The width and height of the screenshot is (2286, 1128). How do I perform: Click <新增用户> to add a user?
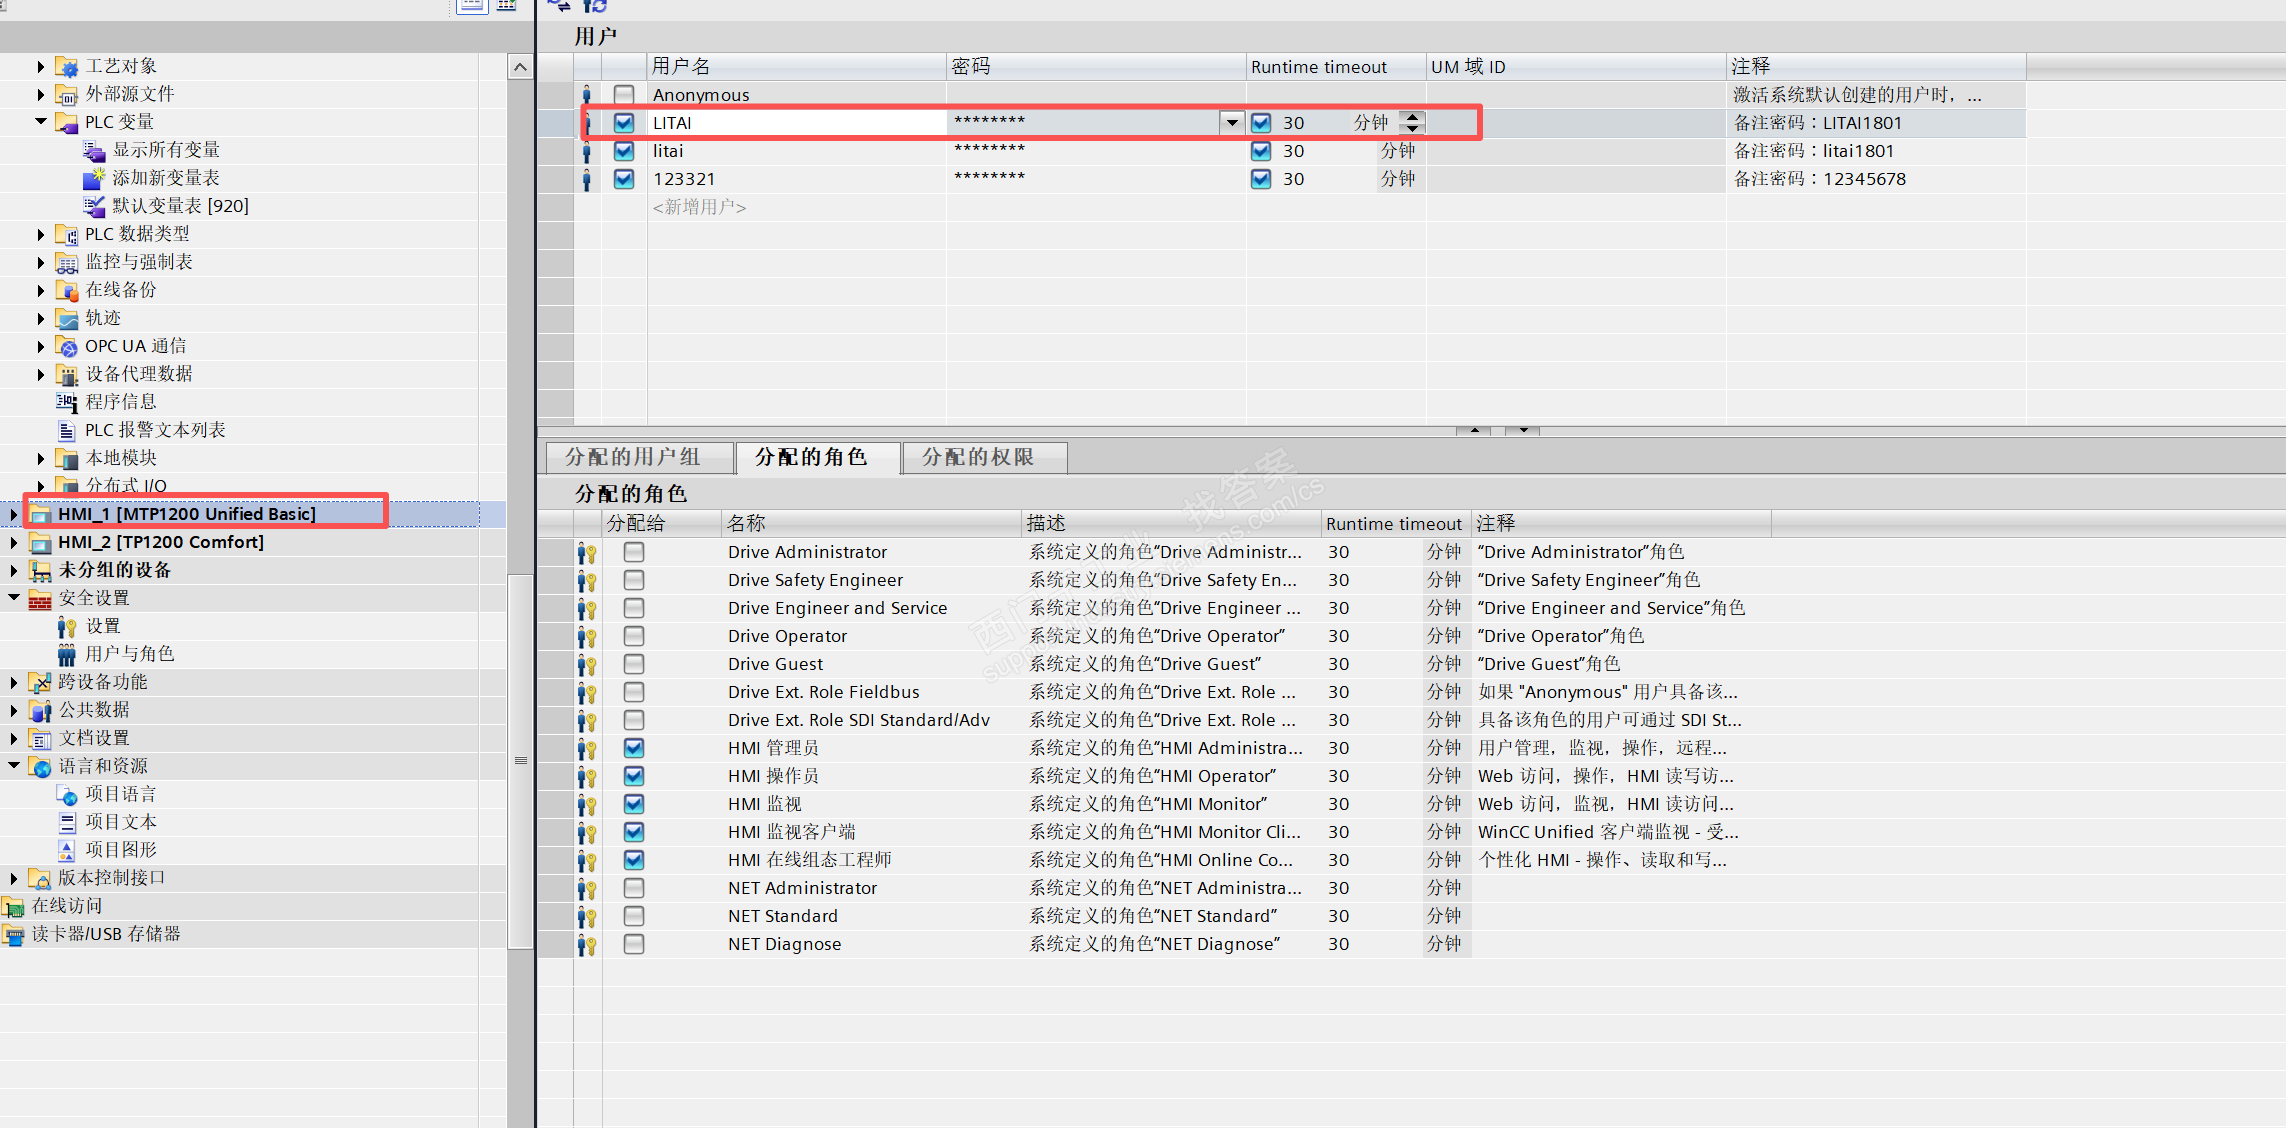point(700,207)
